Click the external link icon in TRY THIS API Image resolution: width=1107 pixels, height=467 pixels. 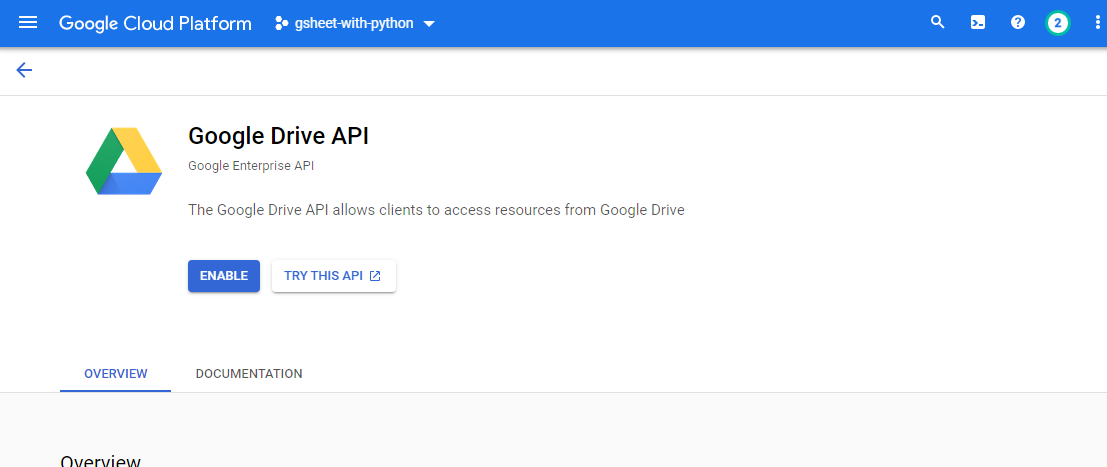pos(376,276)
